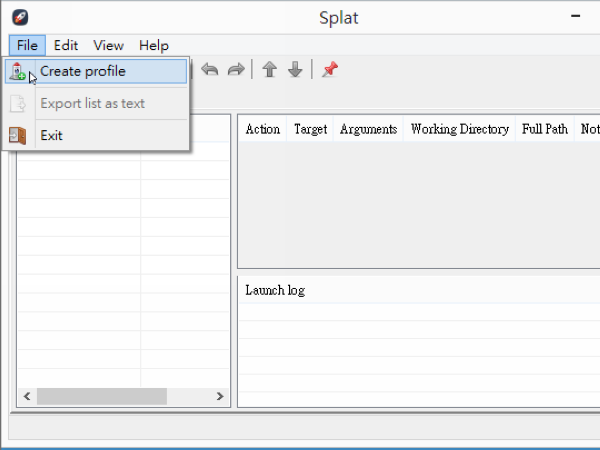
Task: Choose Create profile from File menu
Action: coord(96,71)
